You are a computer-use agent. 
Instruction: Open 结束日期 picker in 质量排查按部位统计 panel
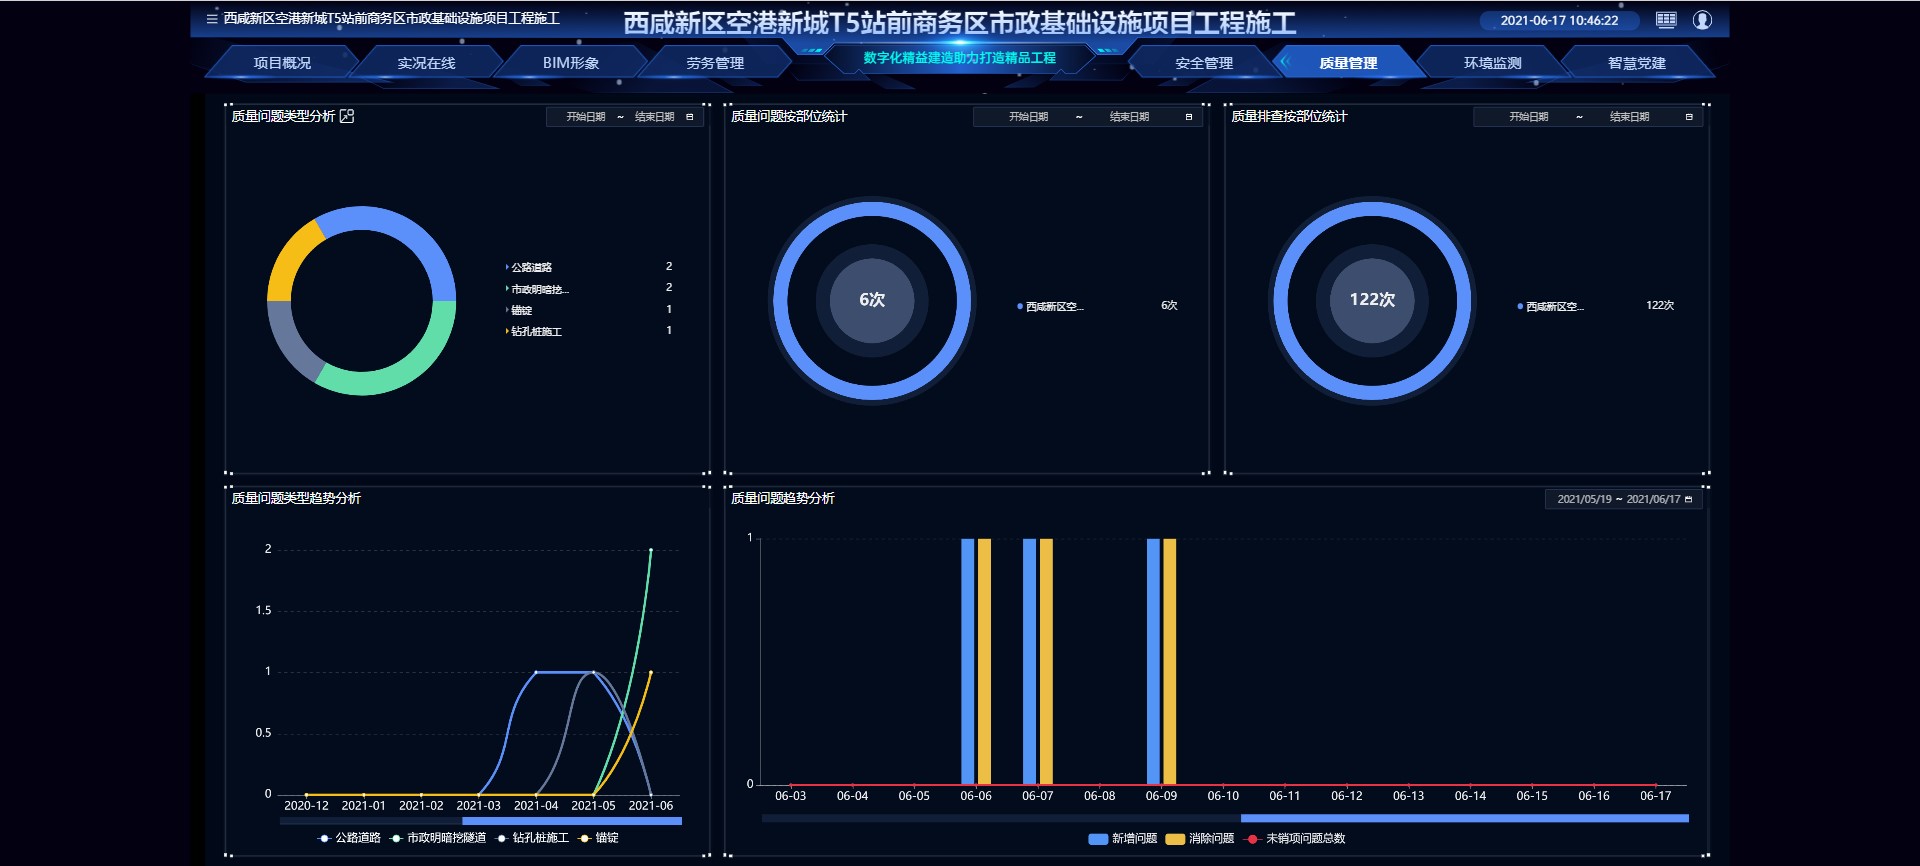[1629, 117]
